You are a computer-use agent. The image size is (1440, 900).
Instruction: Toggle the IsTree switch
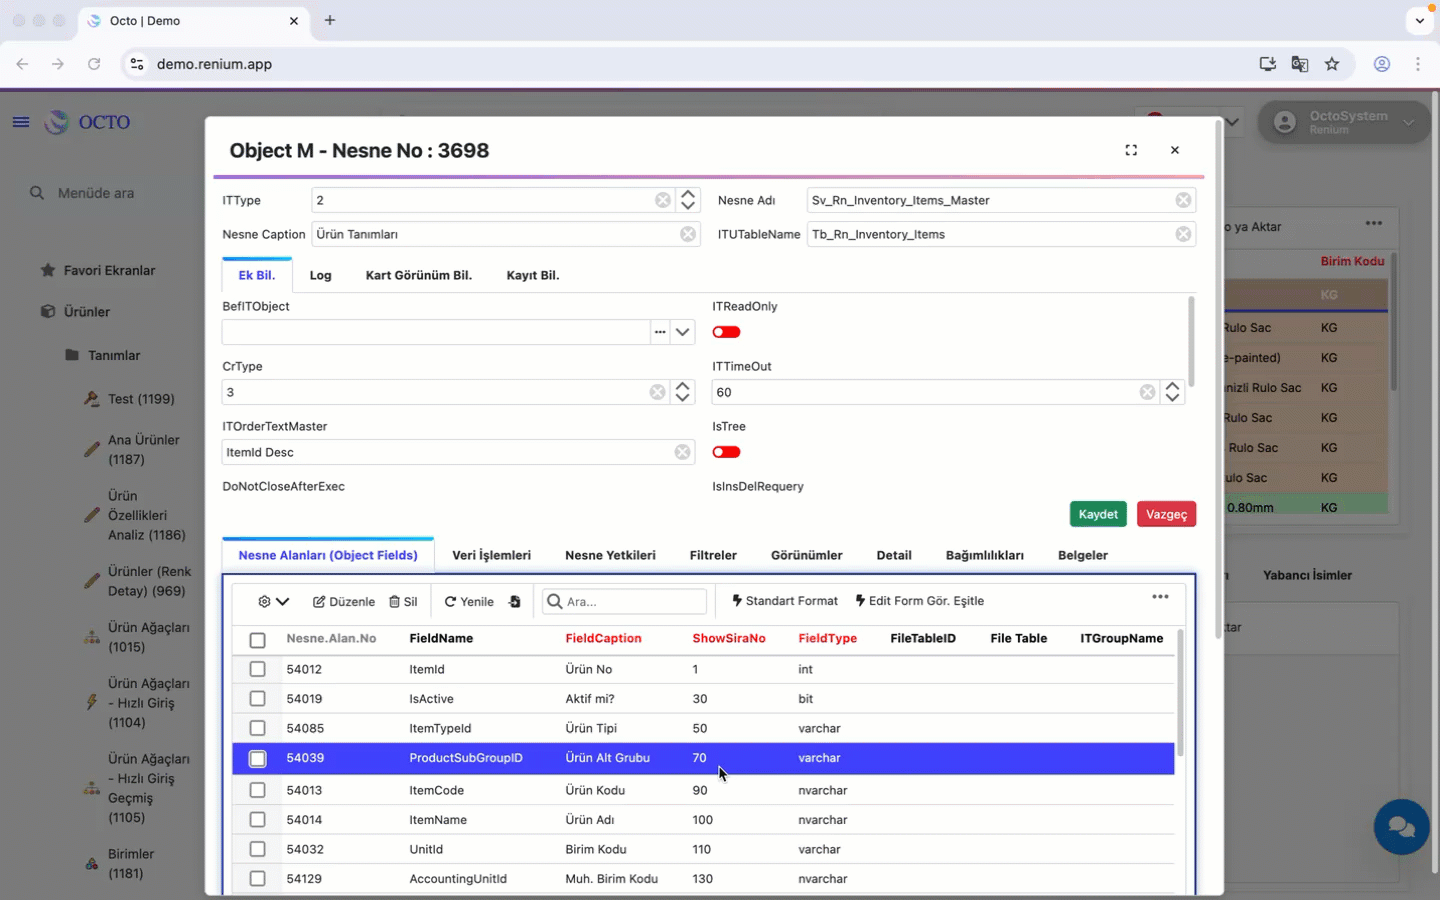726,452
